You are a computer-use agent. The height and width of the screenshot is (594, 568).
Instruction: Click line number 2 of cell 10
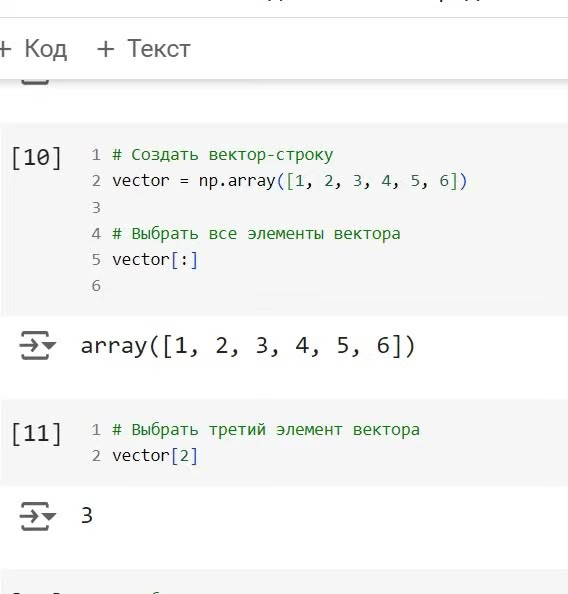pos(96,181)
